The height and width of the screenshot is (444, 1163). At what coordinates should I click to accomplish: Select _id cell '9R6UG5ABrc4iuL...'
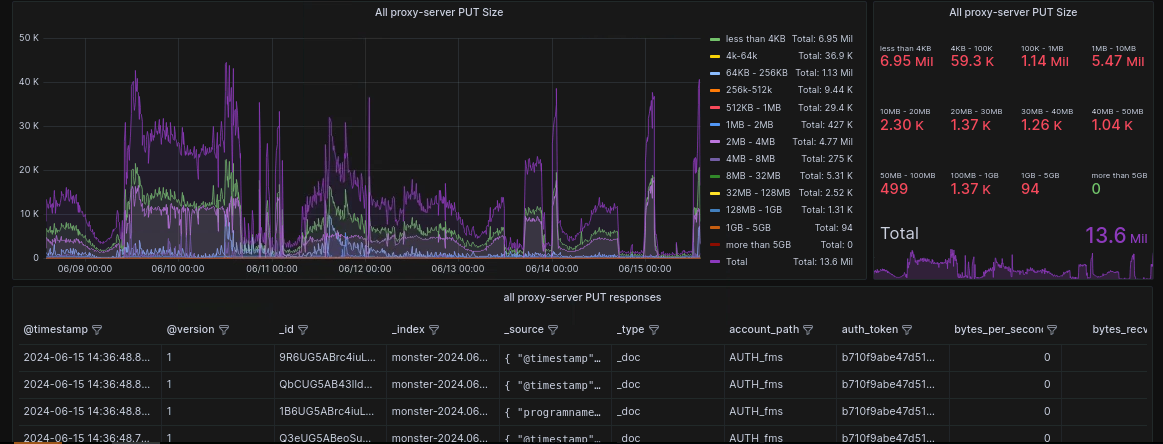point(329,357)
